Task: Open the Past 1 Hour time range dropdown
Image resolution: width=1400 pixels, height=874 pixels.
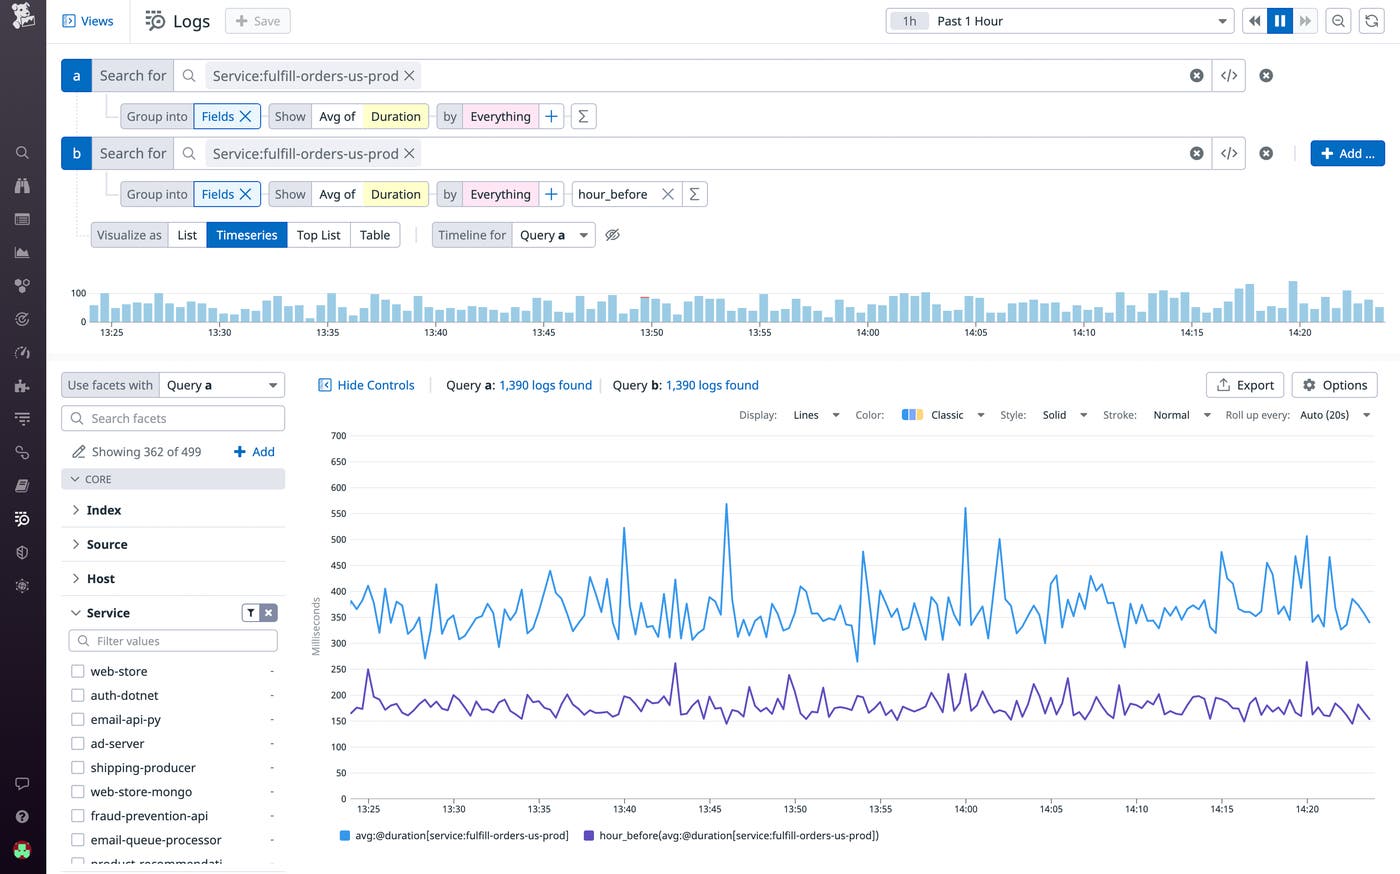Action: tap(1060, 20)
